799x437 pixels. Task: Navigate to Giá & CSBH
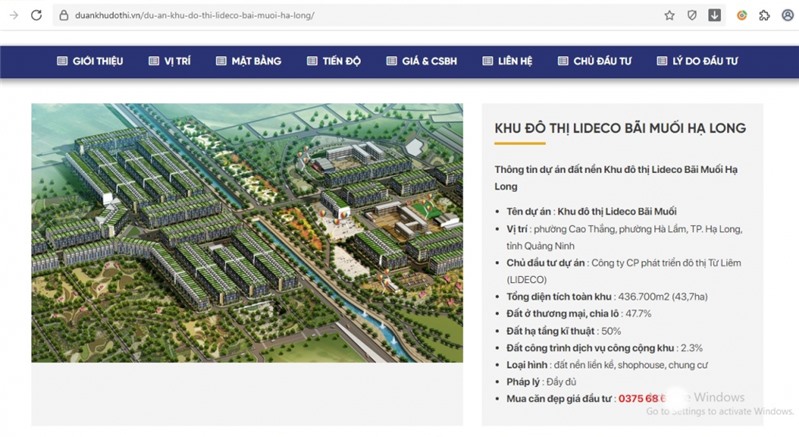point(421,61)
